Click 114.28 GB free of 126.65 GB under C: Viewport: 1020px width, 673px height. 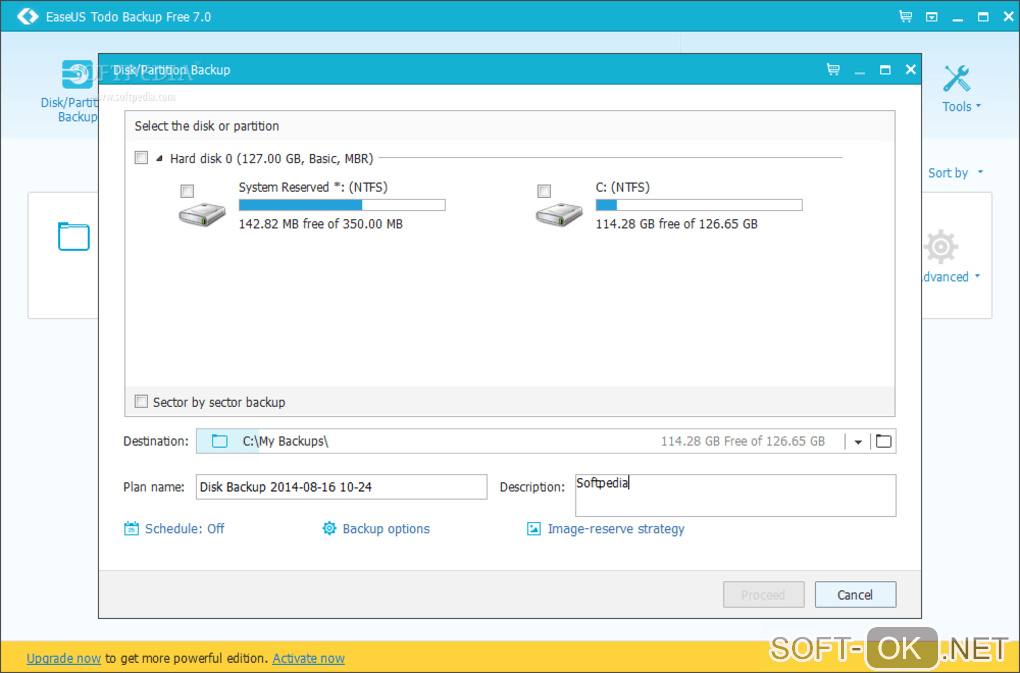pos(677,224)
